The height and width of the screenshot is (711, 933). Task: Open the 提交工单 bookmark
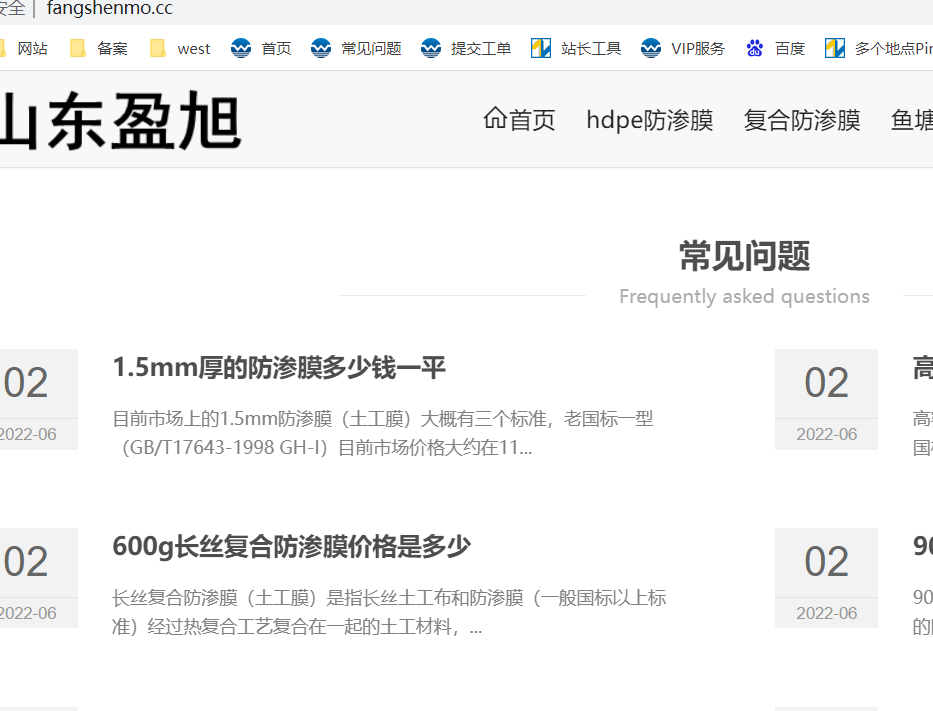tap(467, 48)
